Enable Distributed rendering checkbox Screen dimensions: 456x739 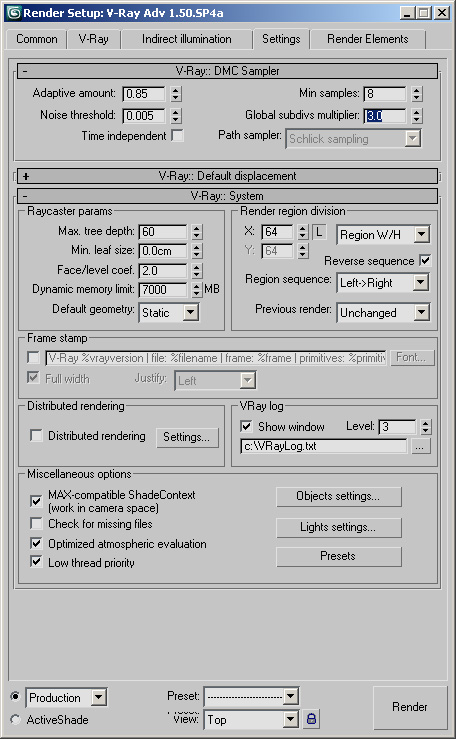point(36,435)
